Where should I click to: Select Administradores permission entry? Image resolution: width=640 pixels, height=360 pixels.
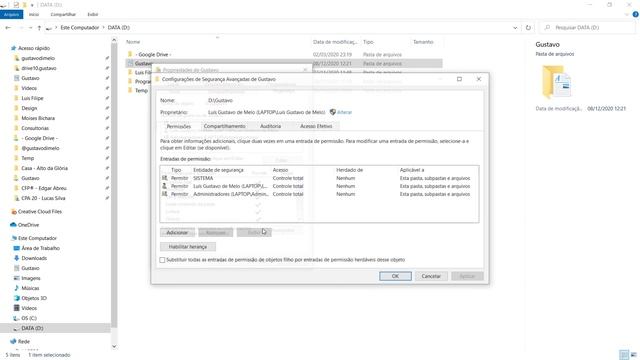pyautogui.click(x=319, y=194)
